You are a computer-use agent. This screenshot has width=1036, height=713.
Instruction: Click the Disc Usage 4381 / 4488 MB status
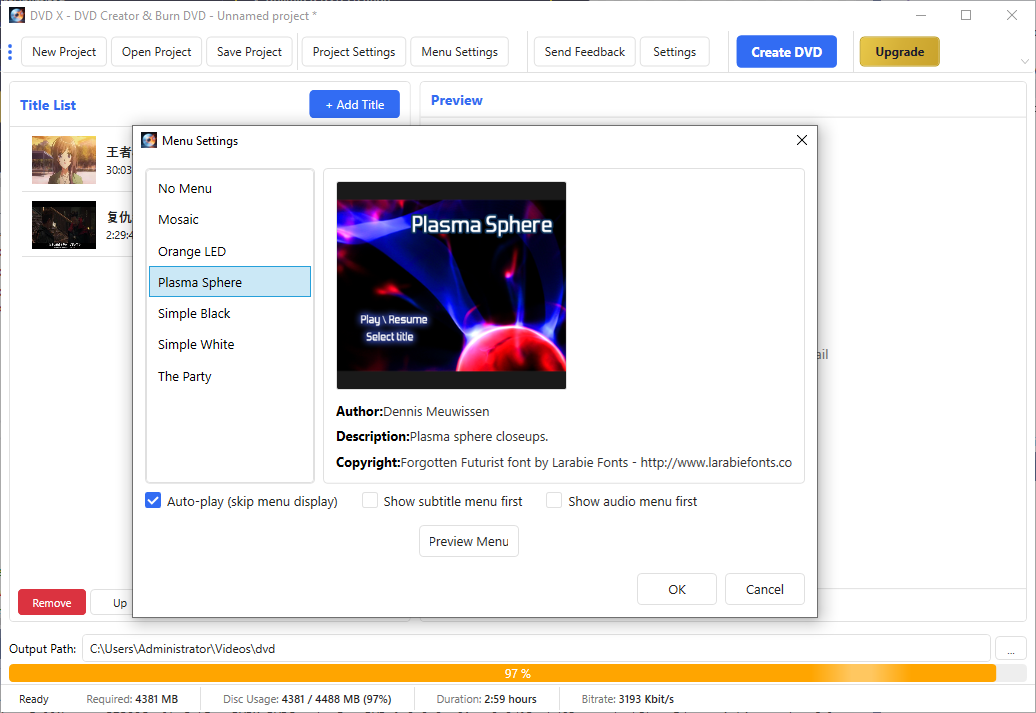tap(307, 698)
